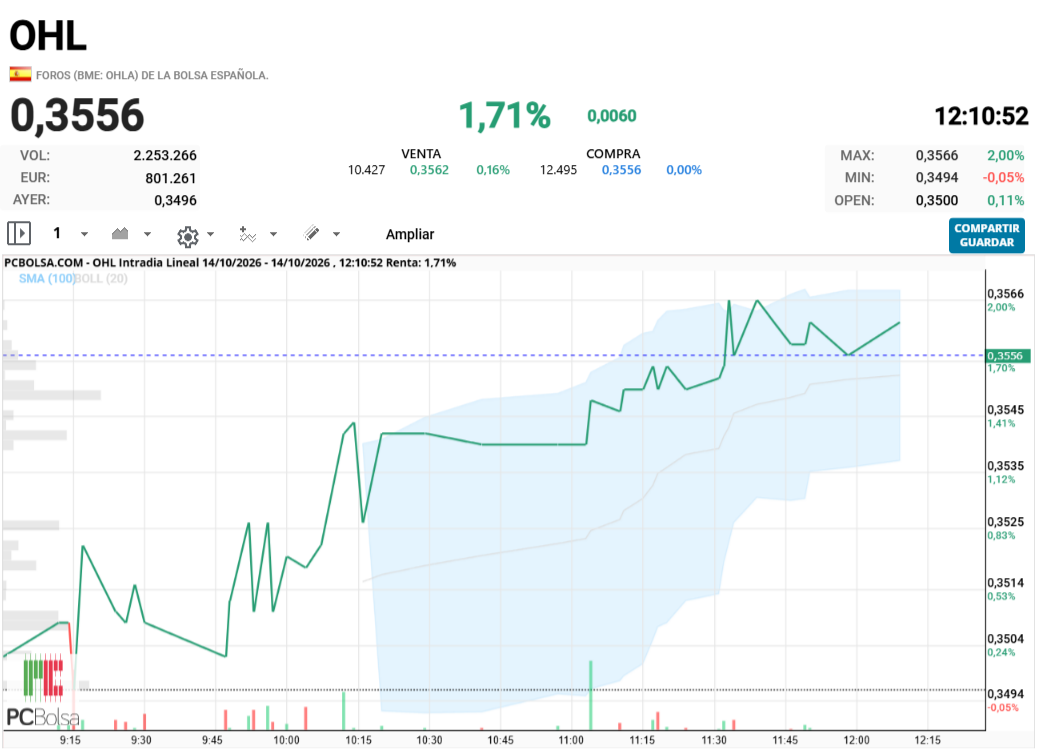Click the AYER value 0,3496

pyautogui.click(x=175, y=200)
